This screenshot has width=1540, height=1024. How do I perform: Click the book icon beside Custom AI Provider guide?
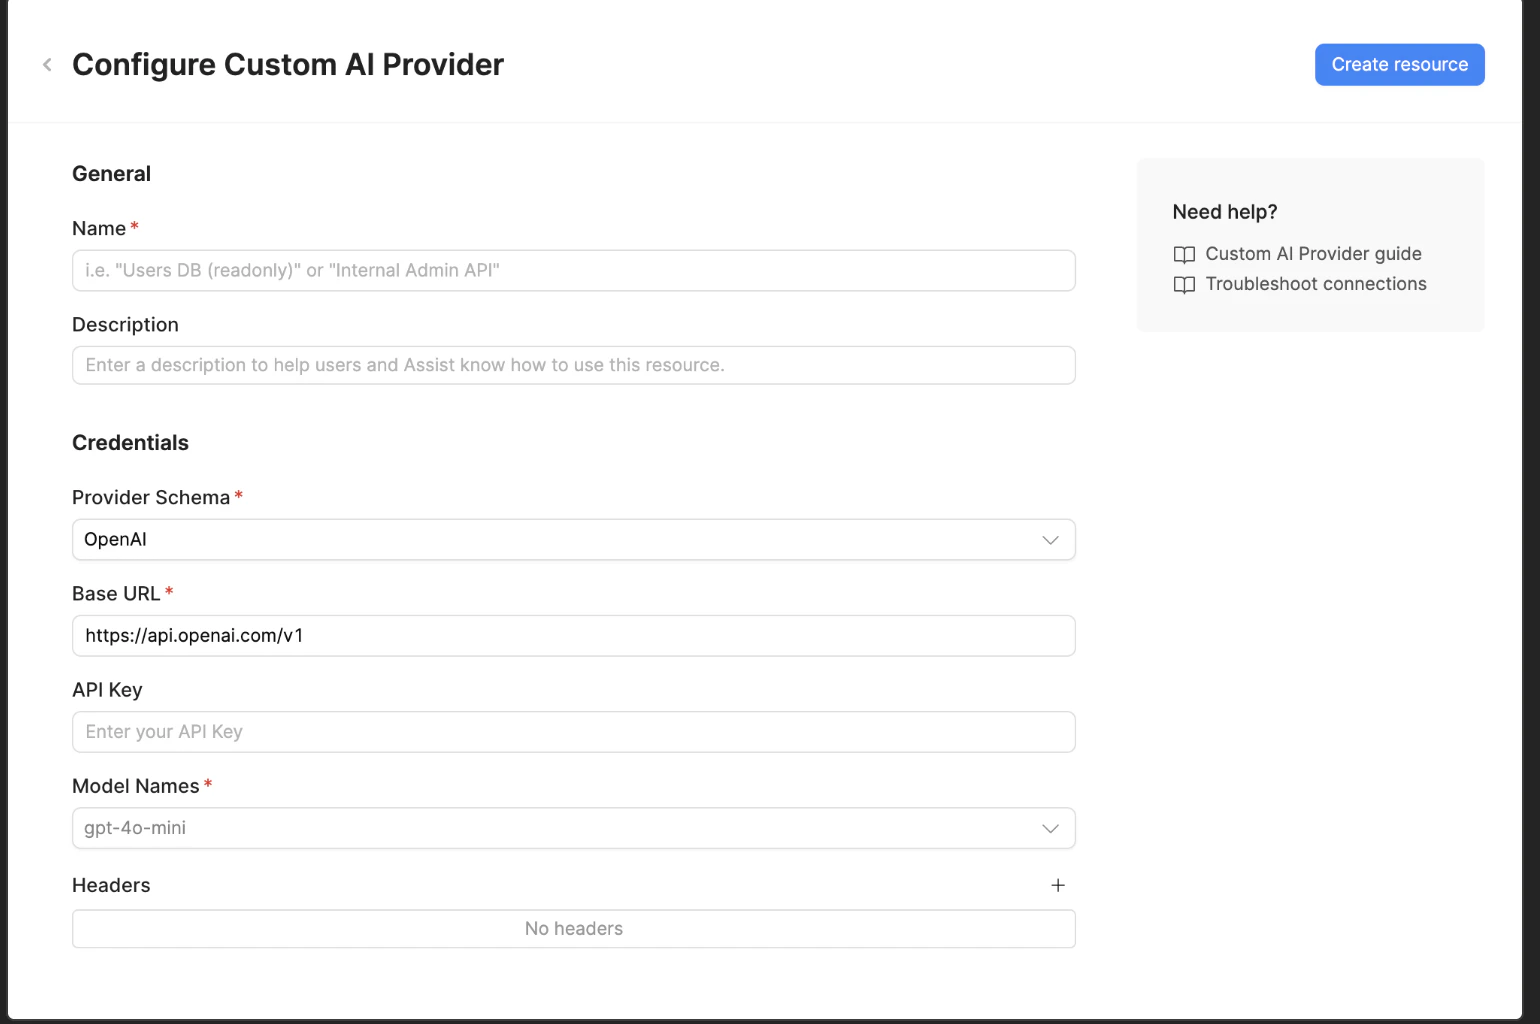(1184, 254)
